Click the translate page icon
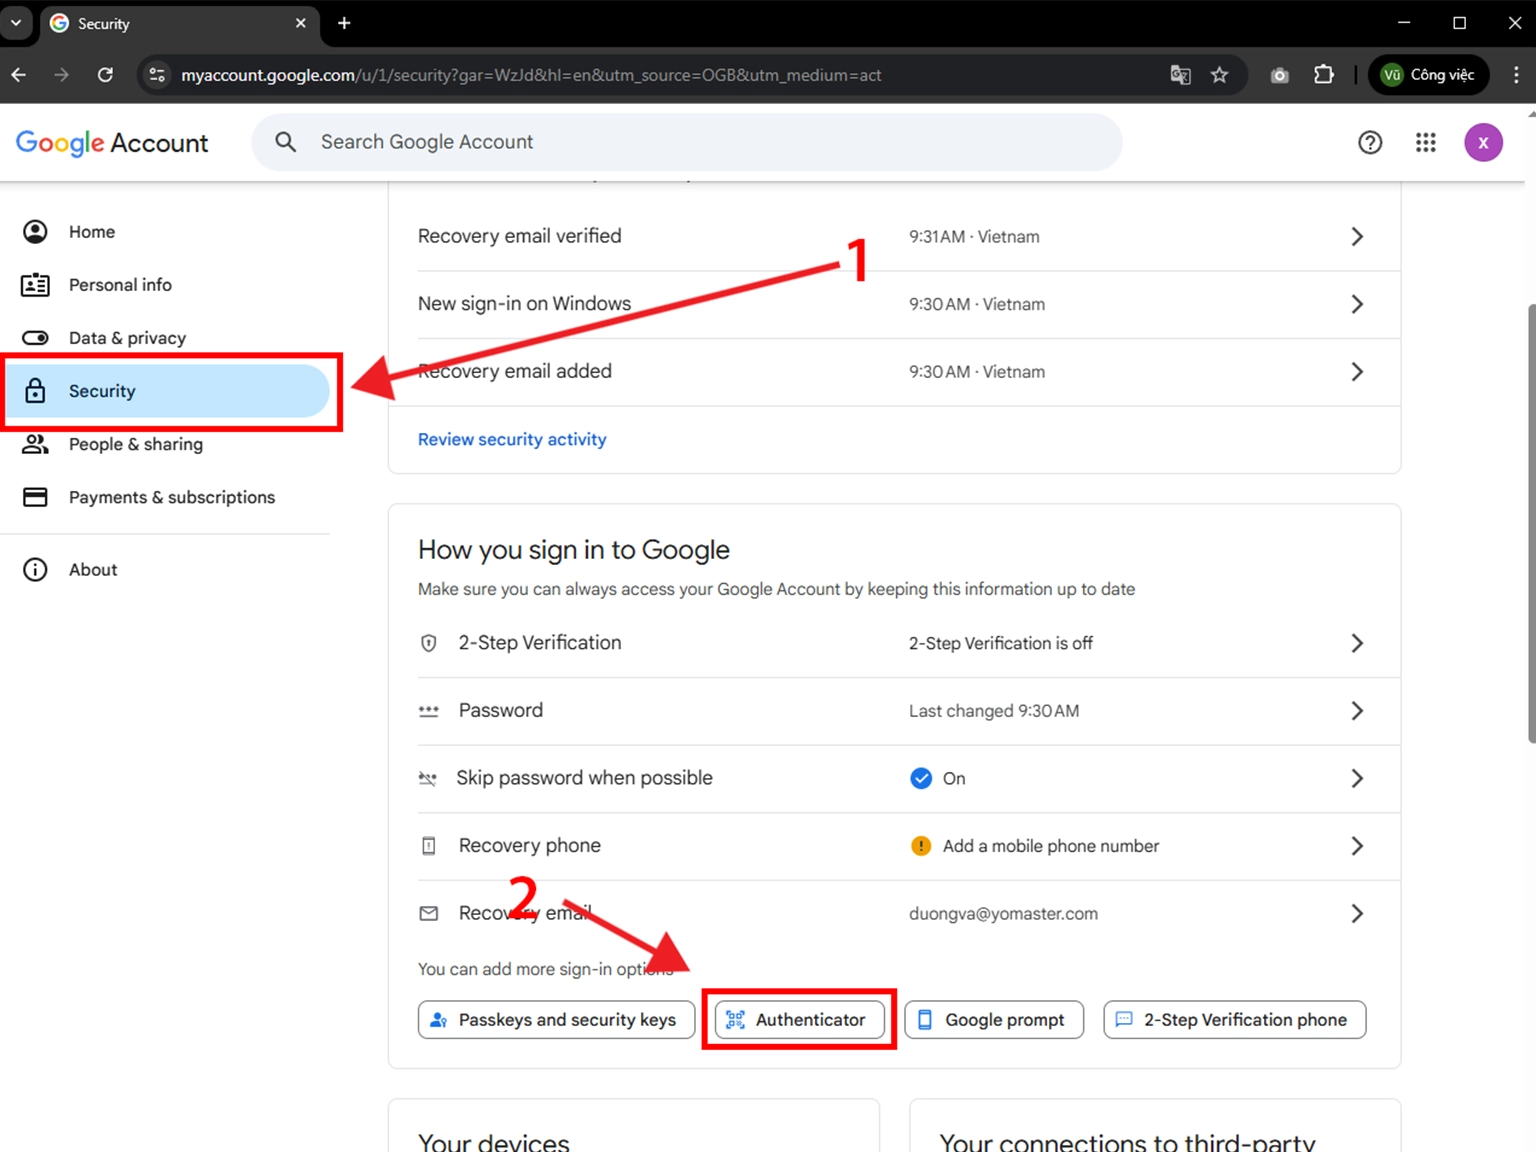 (1180, 75)
